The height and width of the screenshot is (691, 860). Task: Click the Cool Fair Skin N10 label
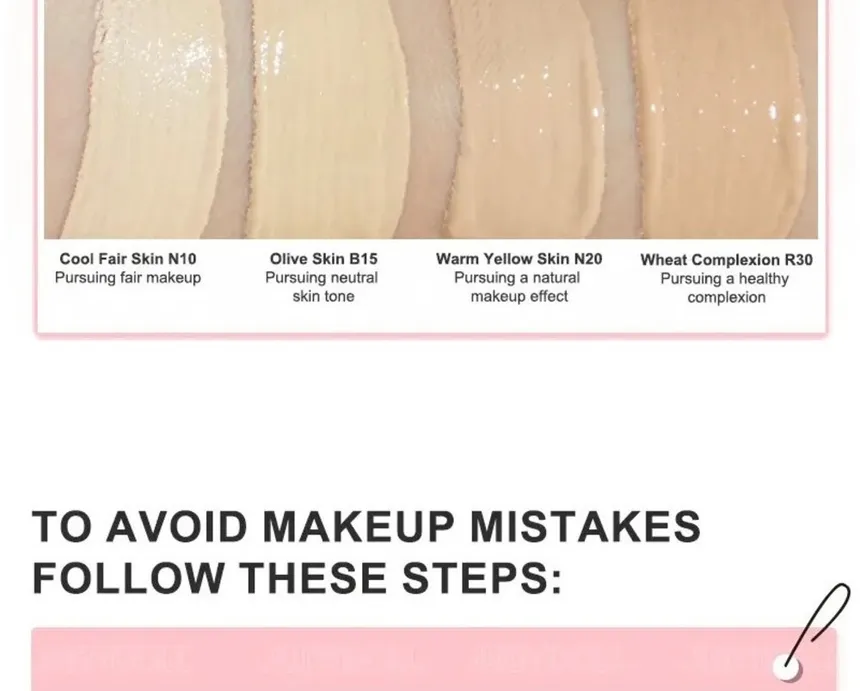pyautogui.click(x=128, y=259)
